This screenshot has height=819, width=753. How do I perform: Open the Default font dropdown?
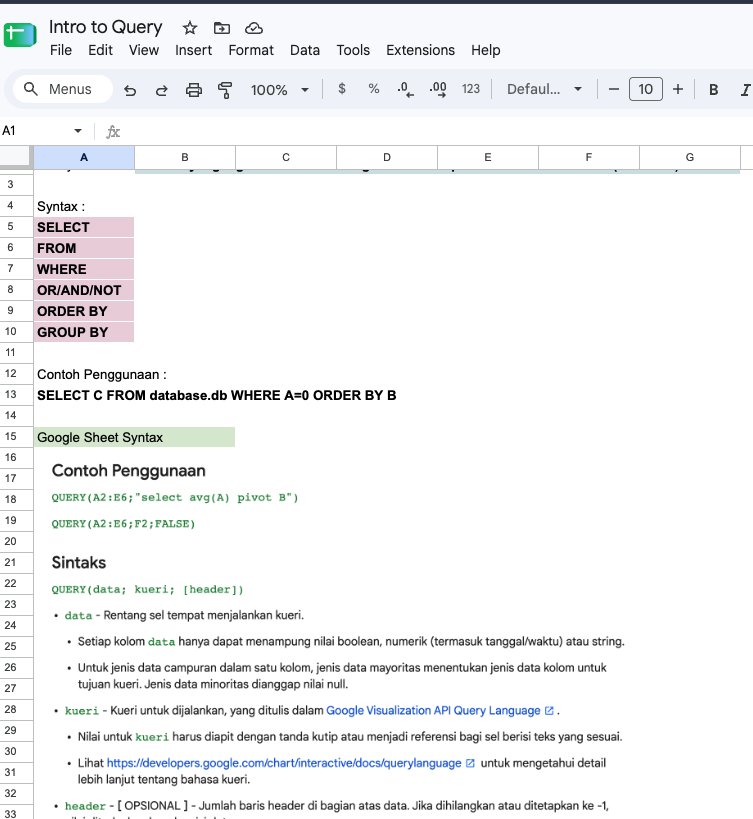tap(544, 89)
